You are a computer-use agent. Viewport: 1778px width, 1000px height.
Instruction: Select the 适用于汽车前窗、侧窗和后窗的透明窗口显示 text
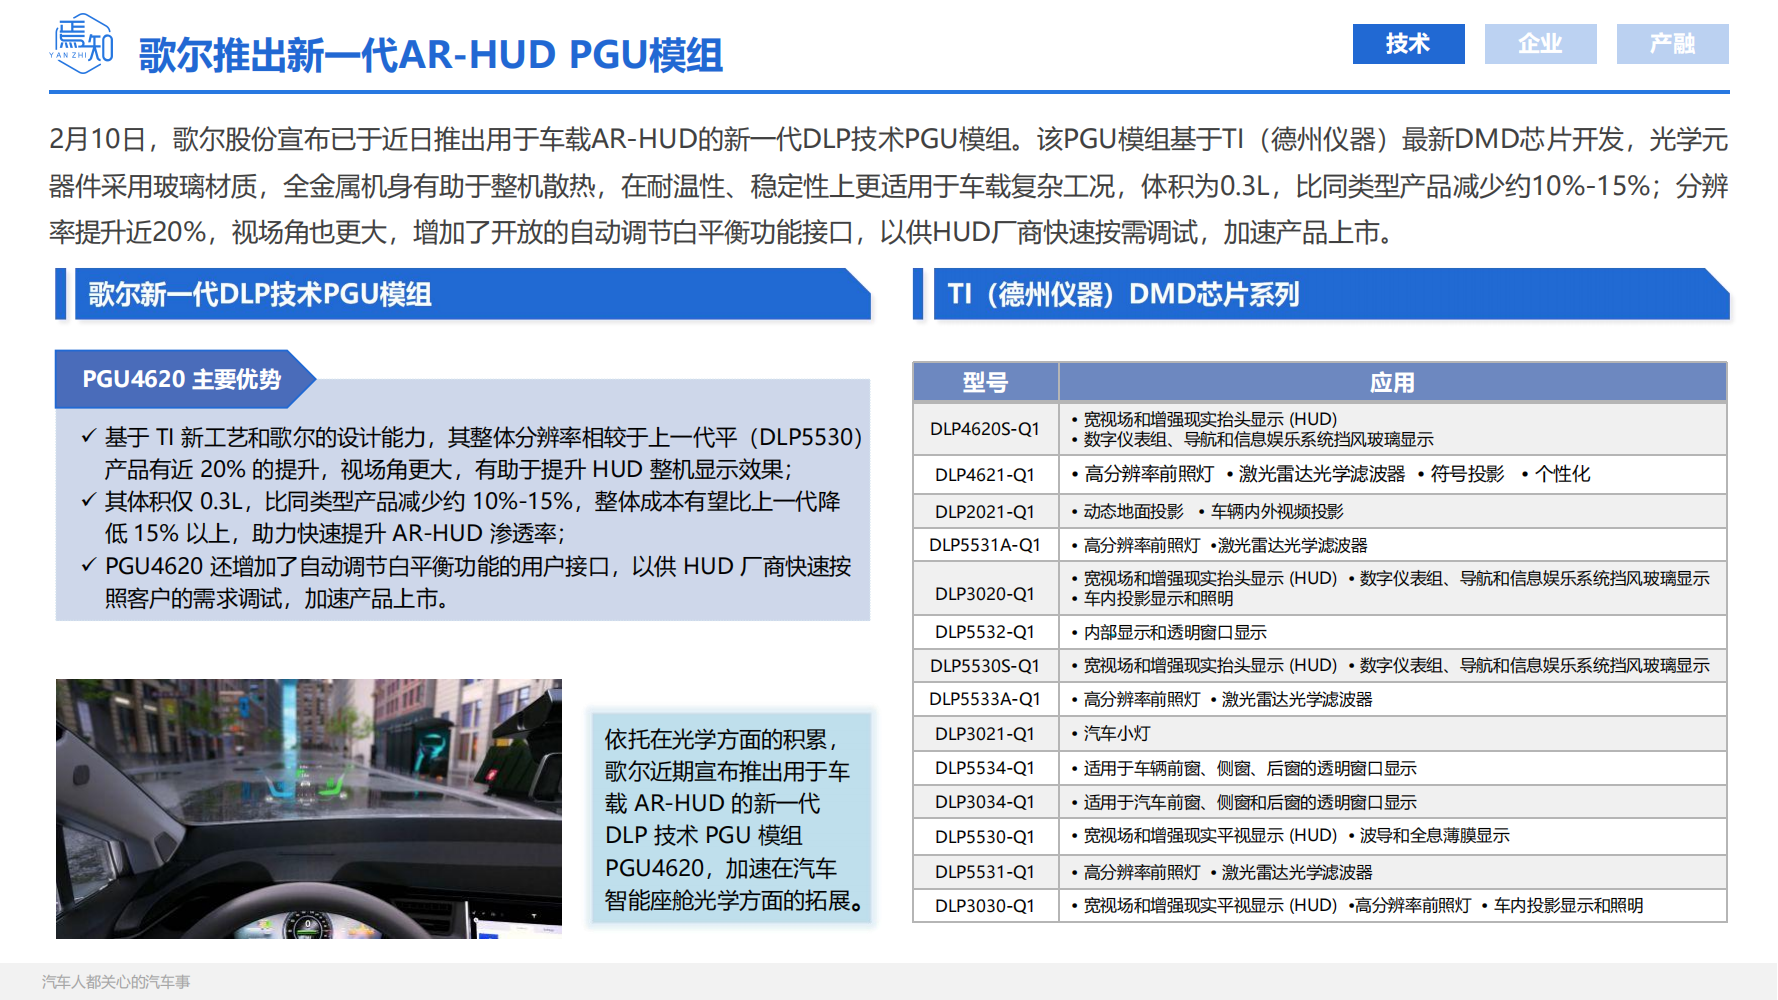coord(1250,802)
